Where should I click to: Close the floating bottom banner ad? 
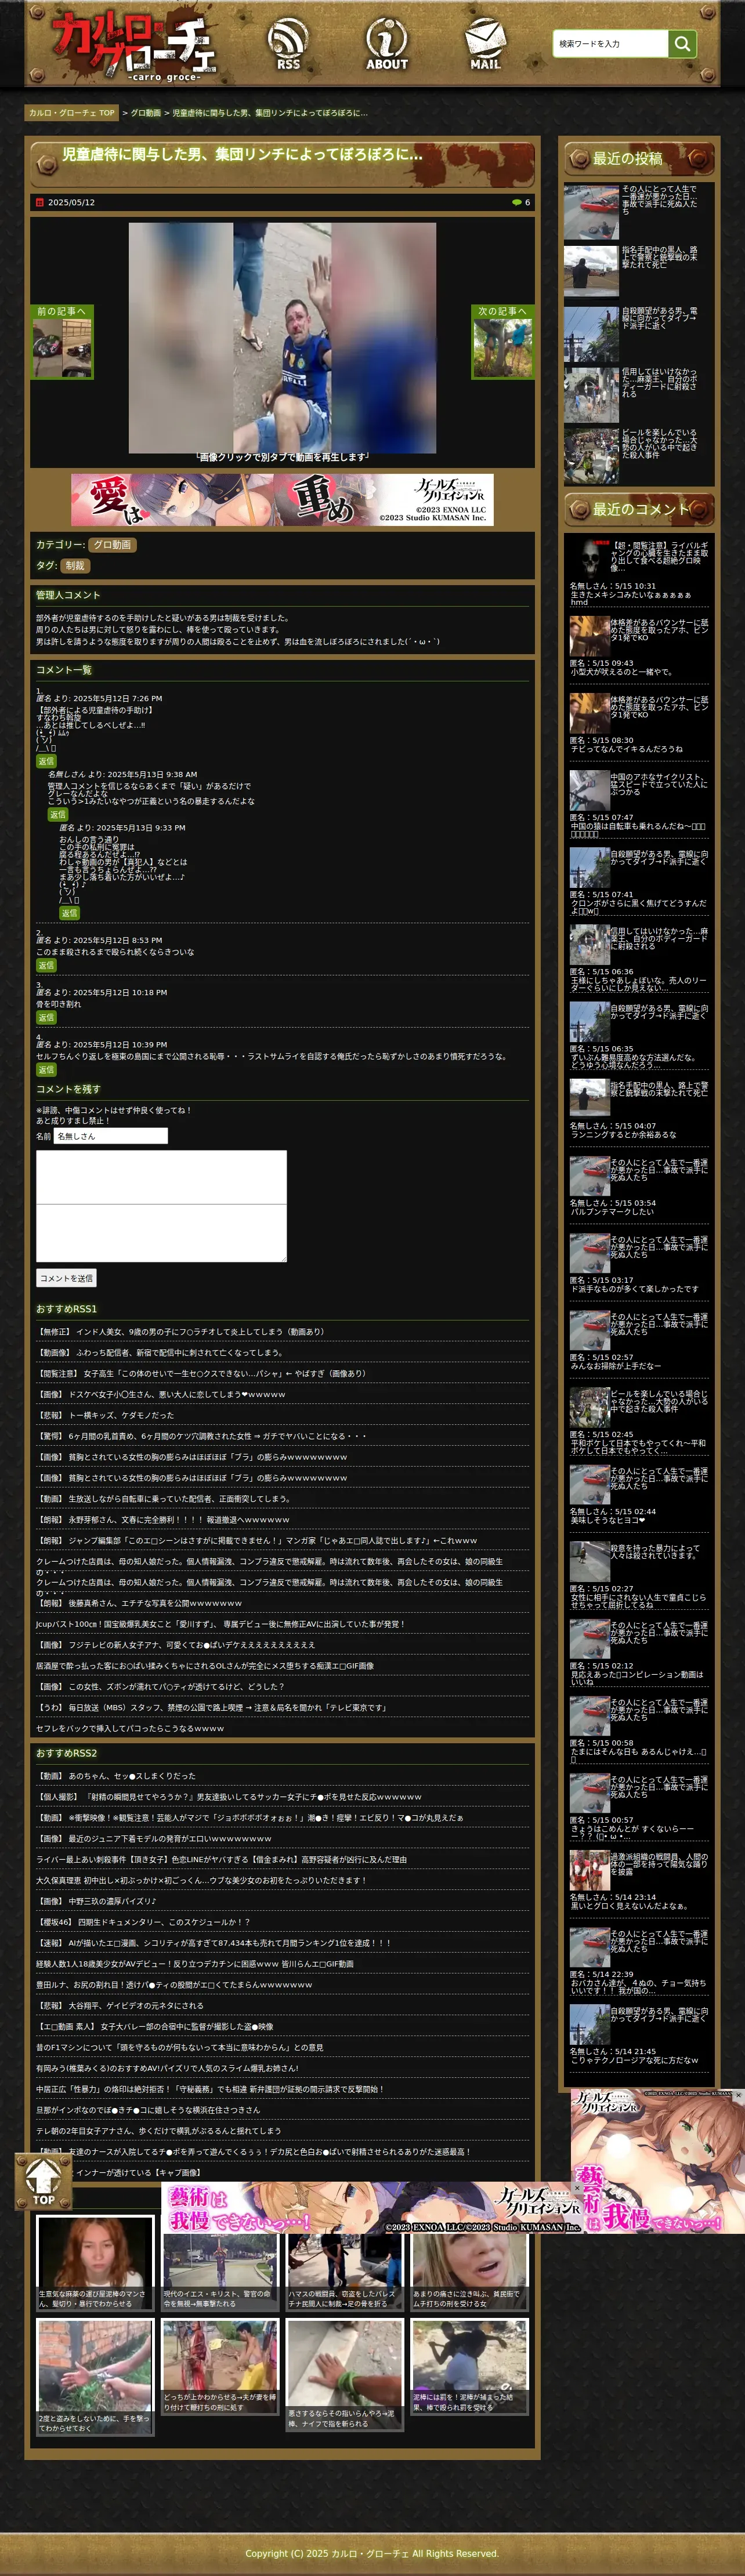click(x=577, y=2188)
